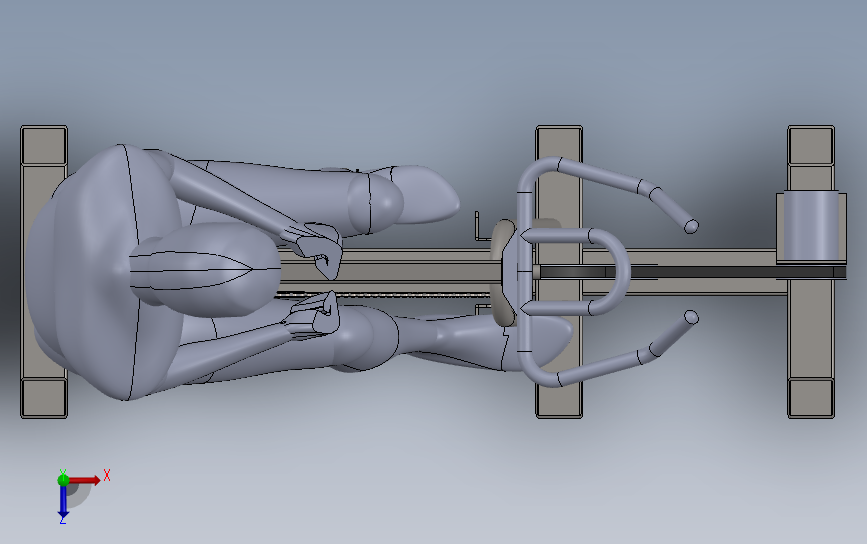Screen dimensions: 867x544
Task: Click the green Y axis dot of the triad
Action: [63, 479]
